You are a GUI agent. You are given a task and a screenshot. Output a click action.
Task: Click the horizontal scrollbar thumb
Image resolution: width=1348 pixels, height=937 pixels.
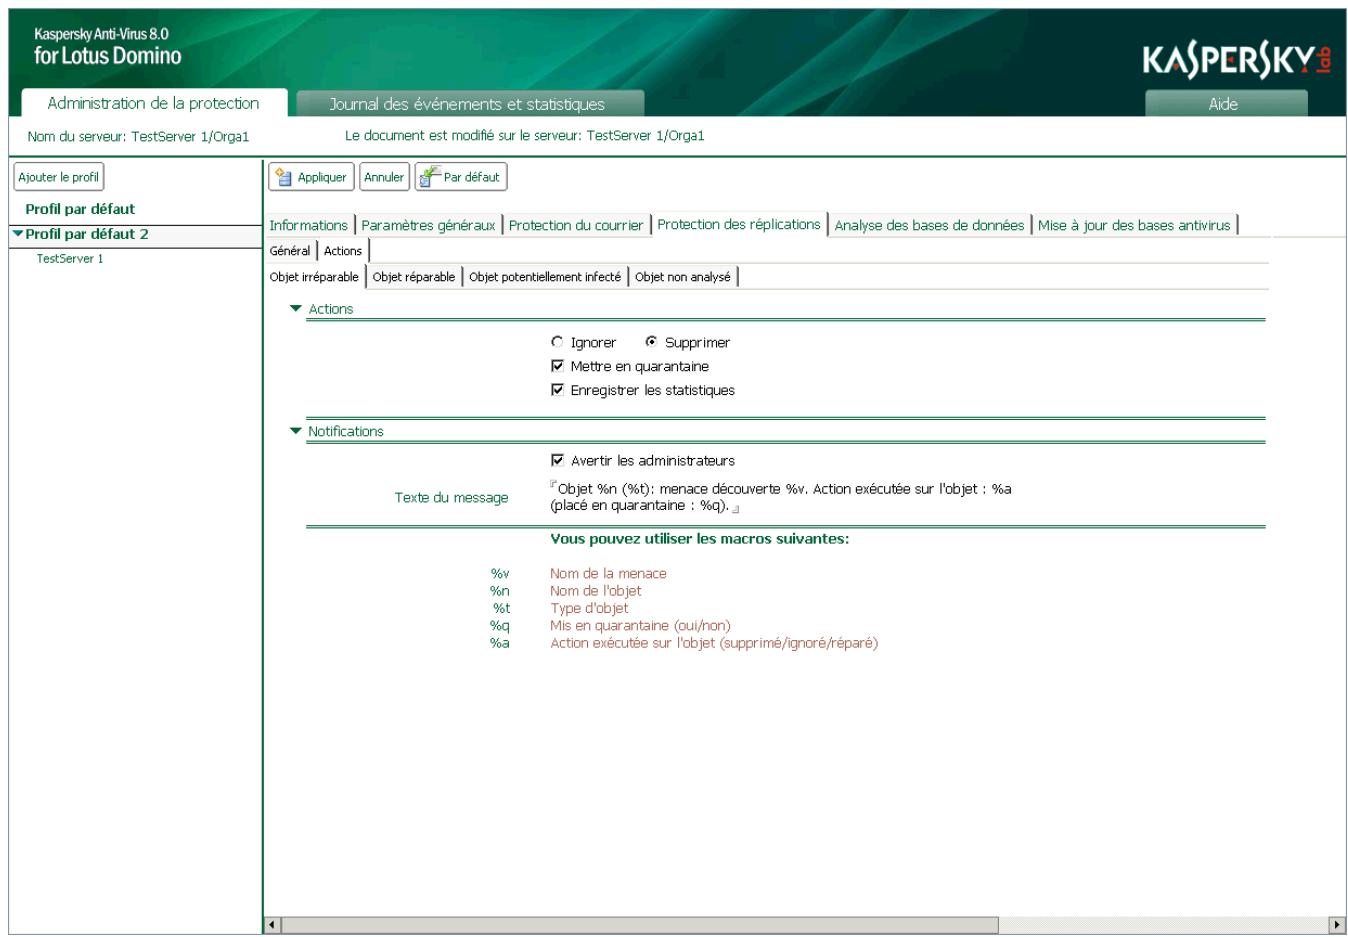point(640,925)
